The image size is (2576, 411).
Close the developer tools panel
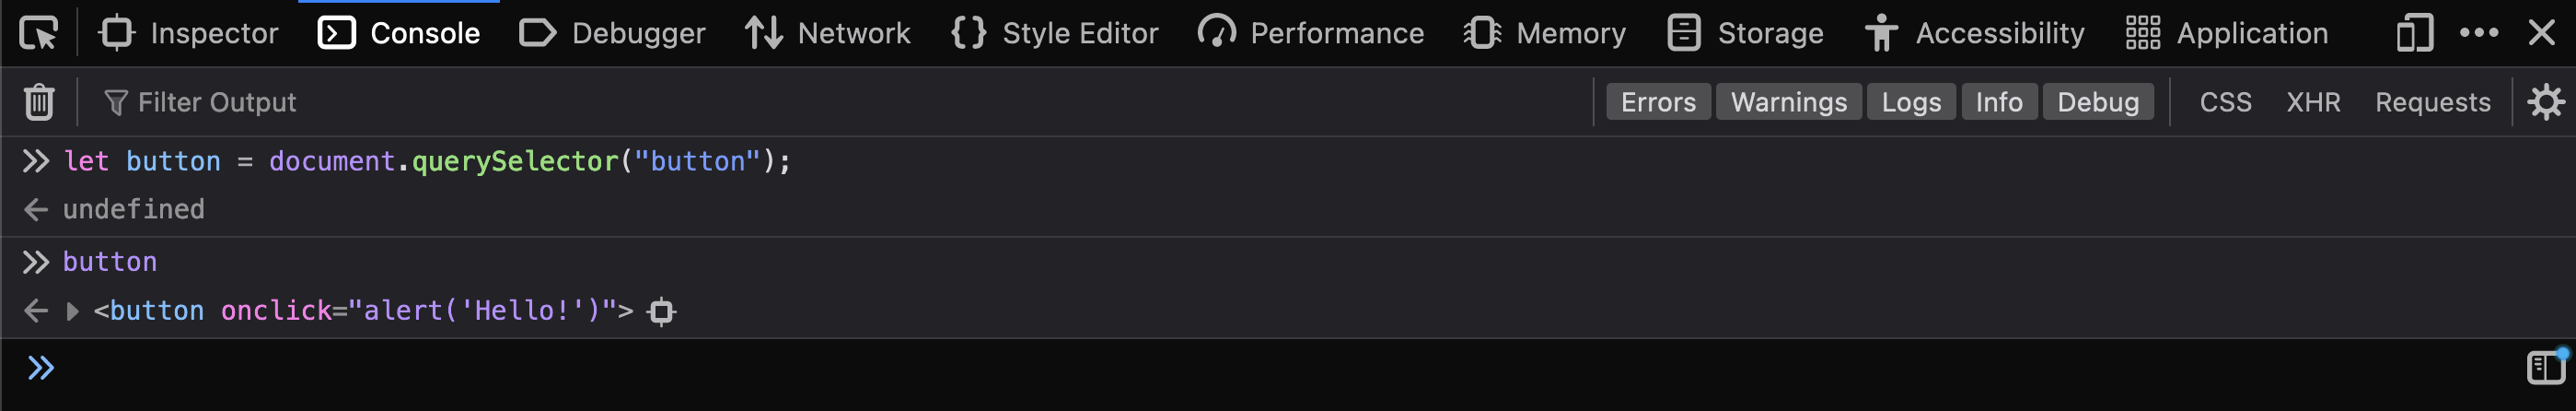[2541, 33]
